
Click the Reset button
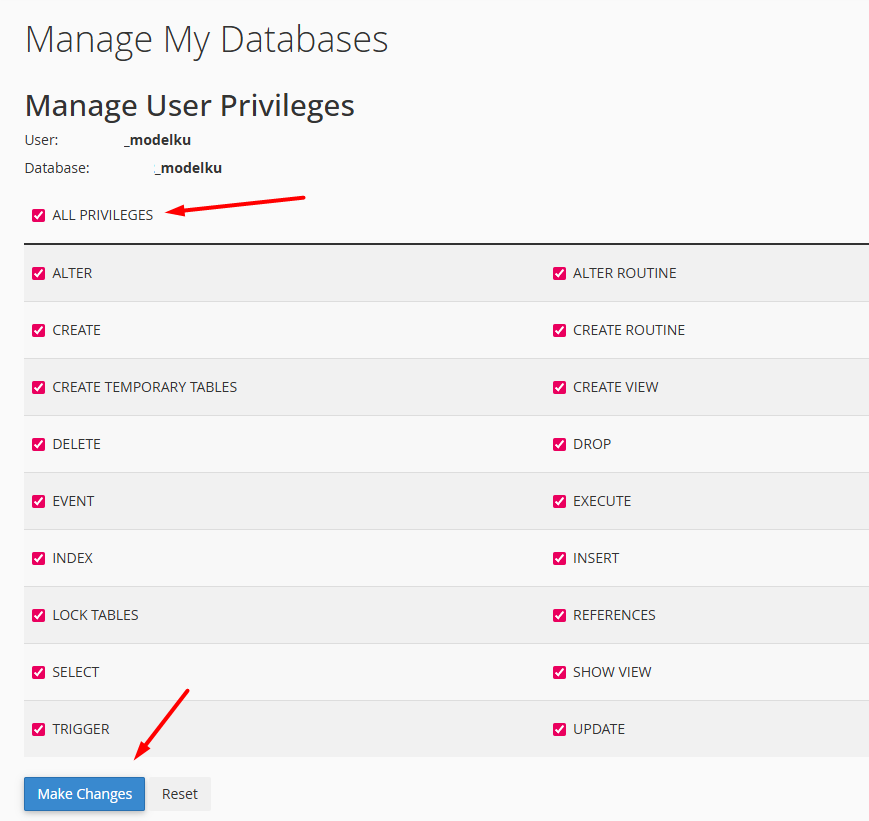click(x=179, y=793)
